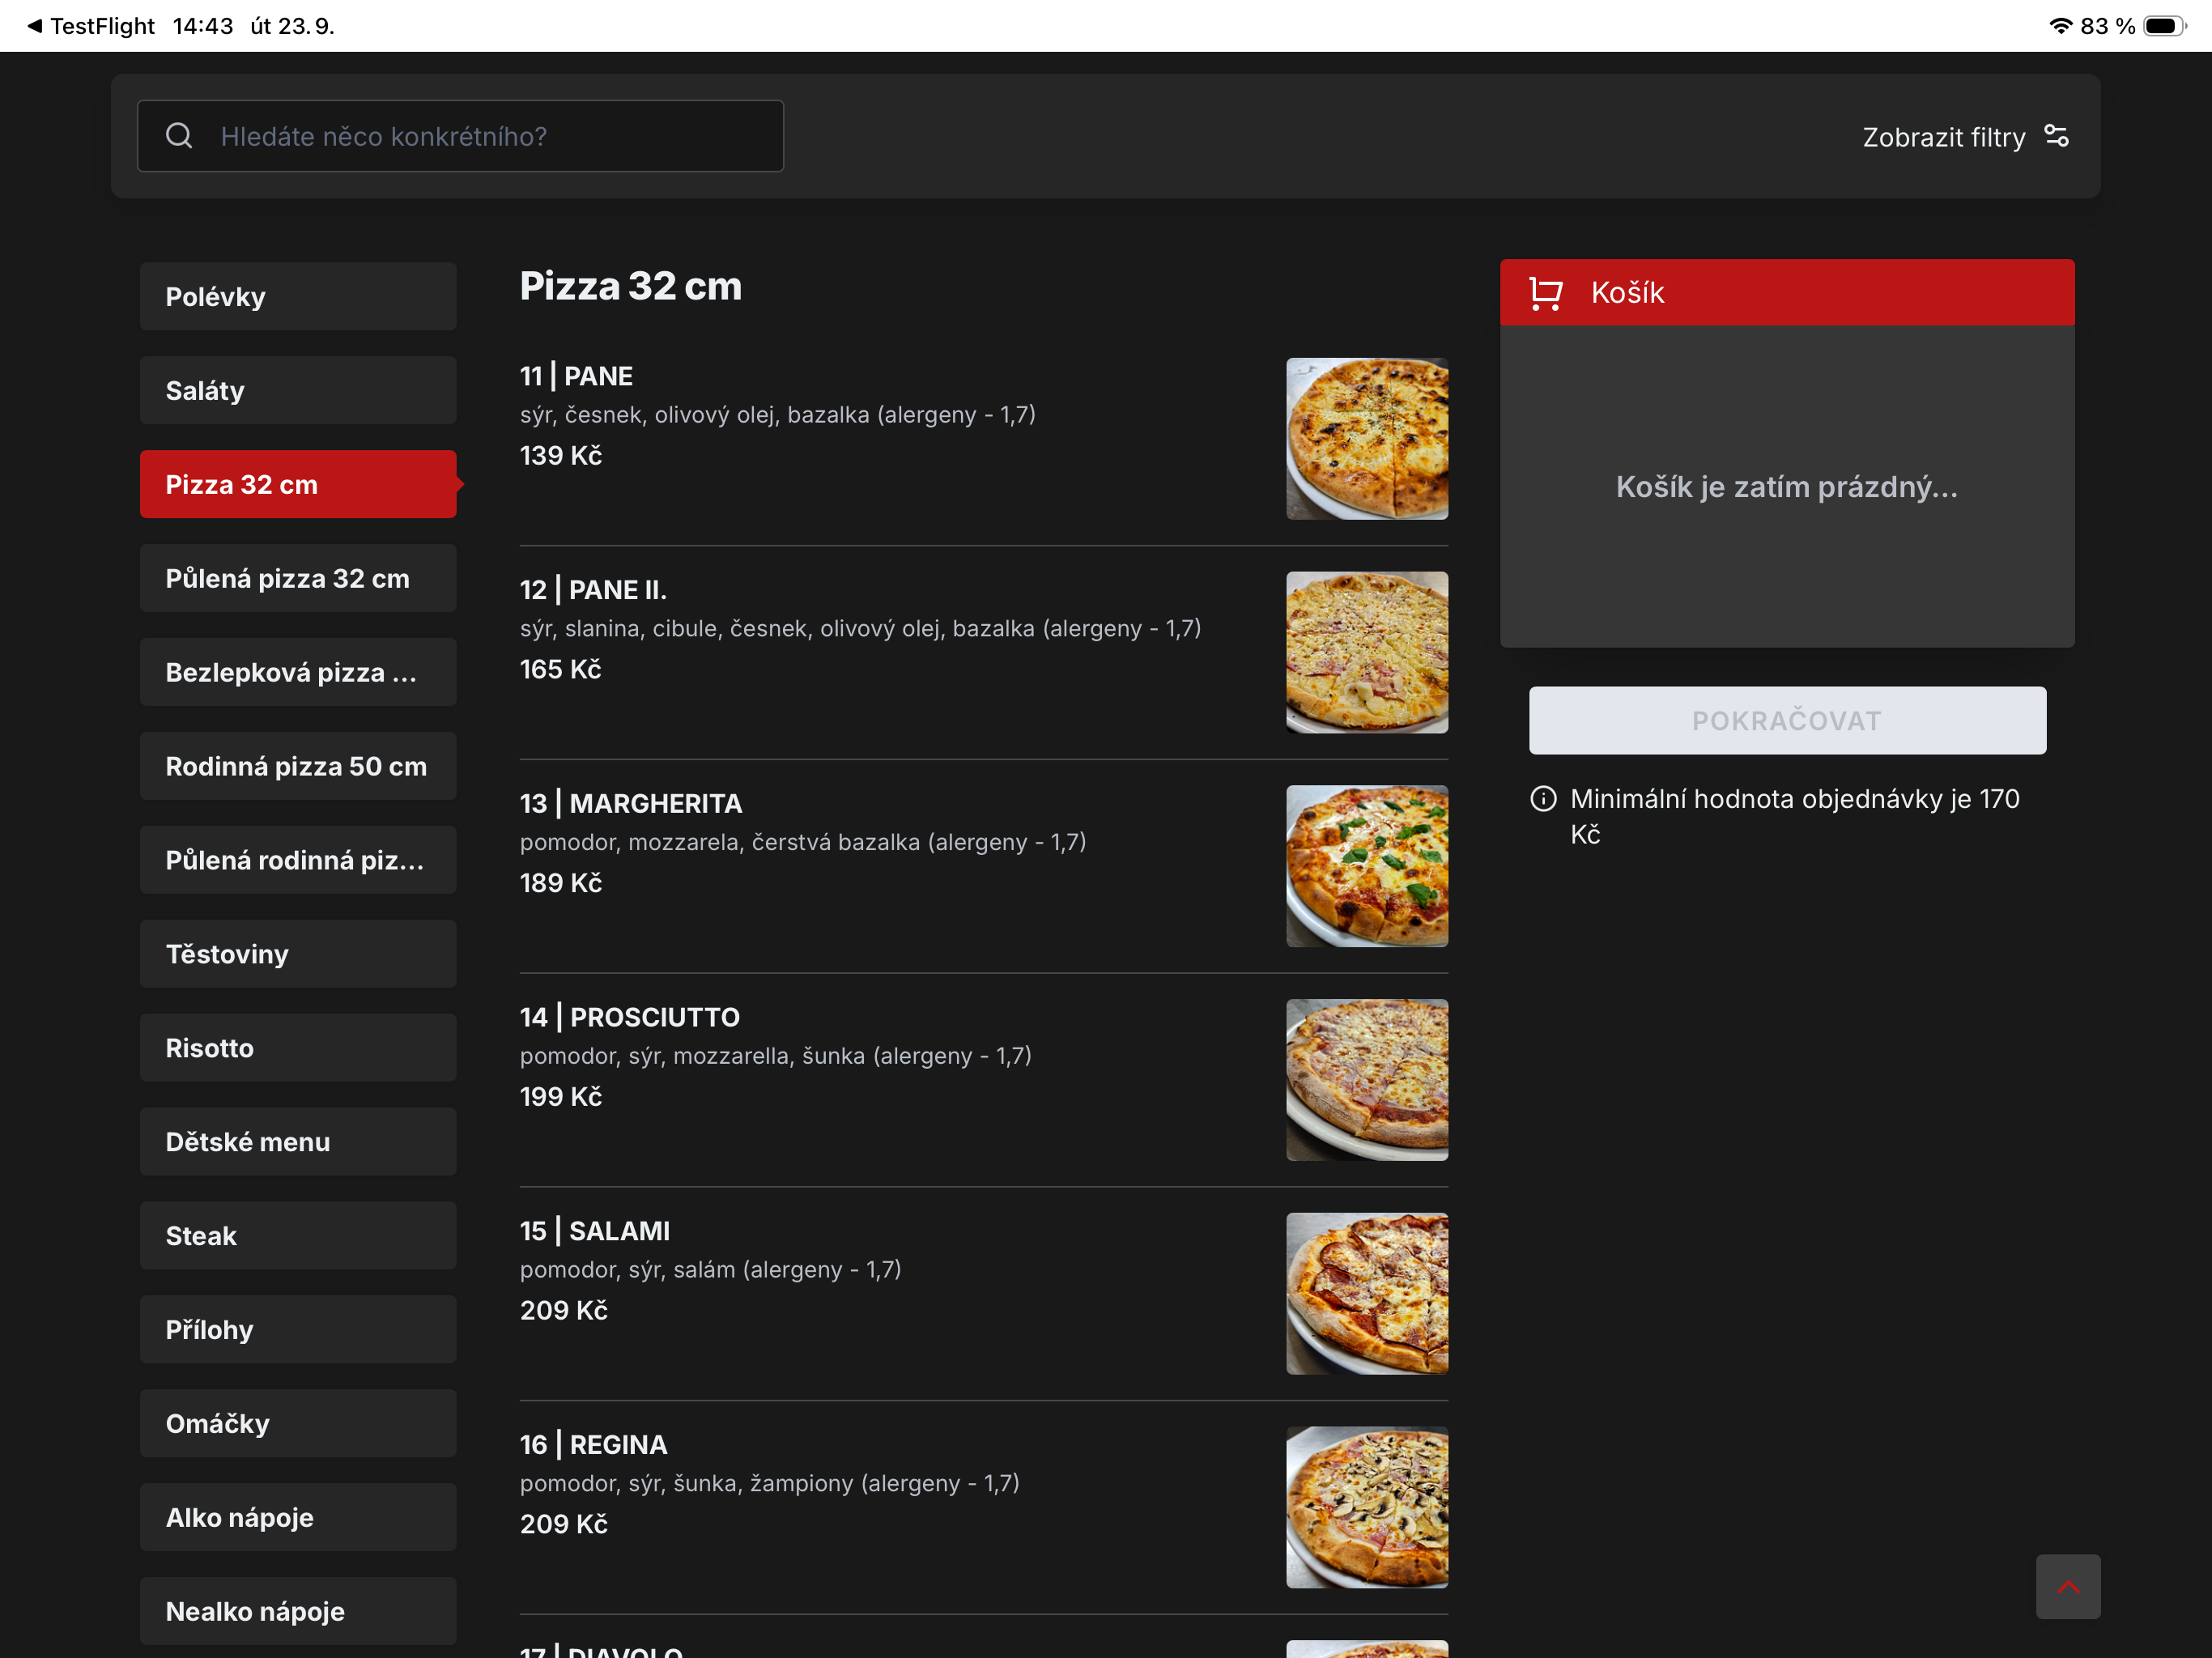Tap the battery status icon

click(2164, 26)
